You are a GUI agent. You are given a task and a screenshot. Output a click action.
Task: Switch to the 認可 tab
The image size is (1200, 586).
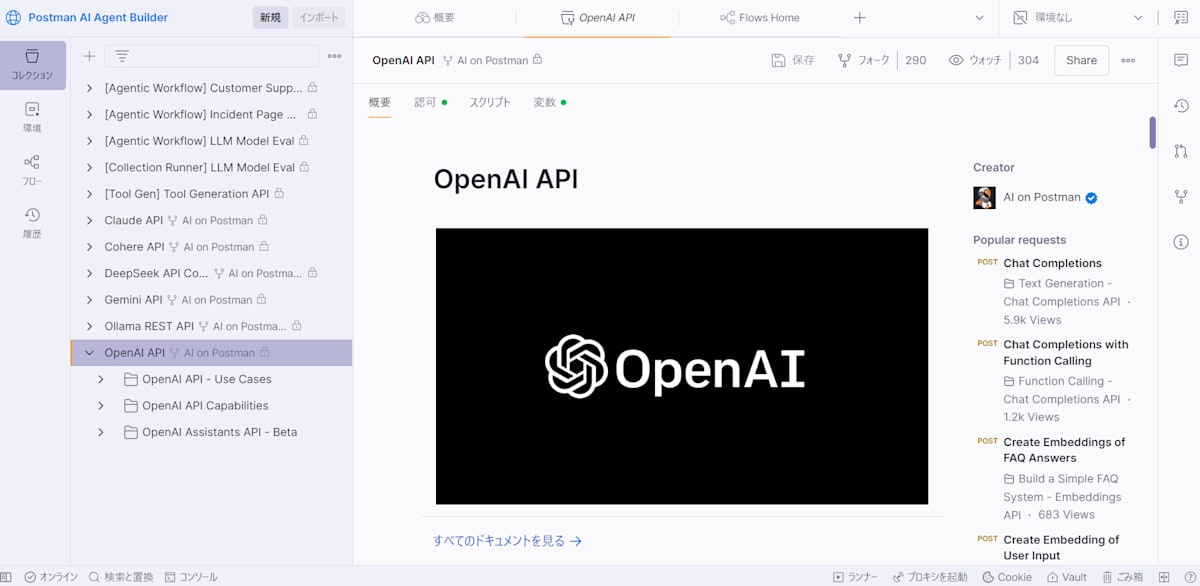pyautogui.click(x=425, y=101)
